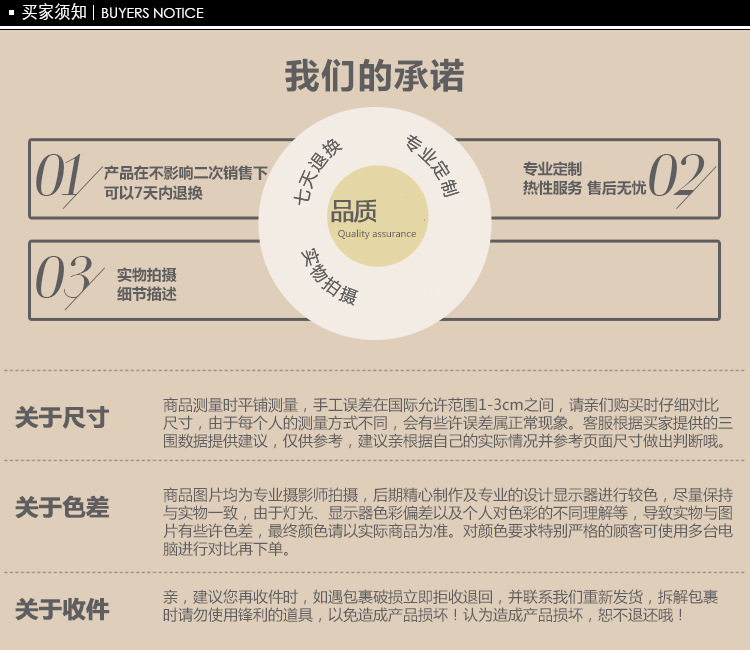
Task: Click the '品质' center circle text
Action: point(353,211)
